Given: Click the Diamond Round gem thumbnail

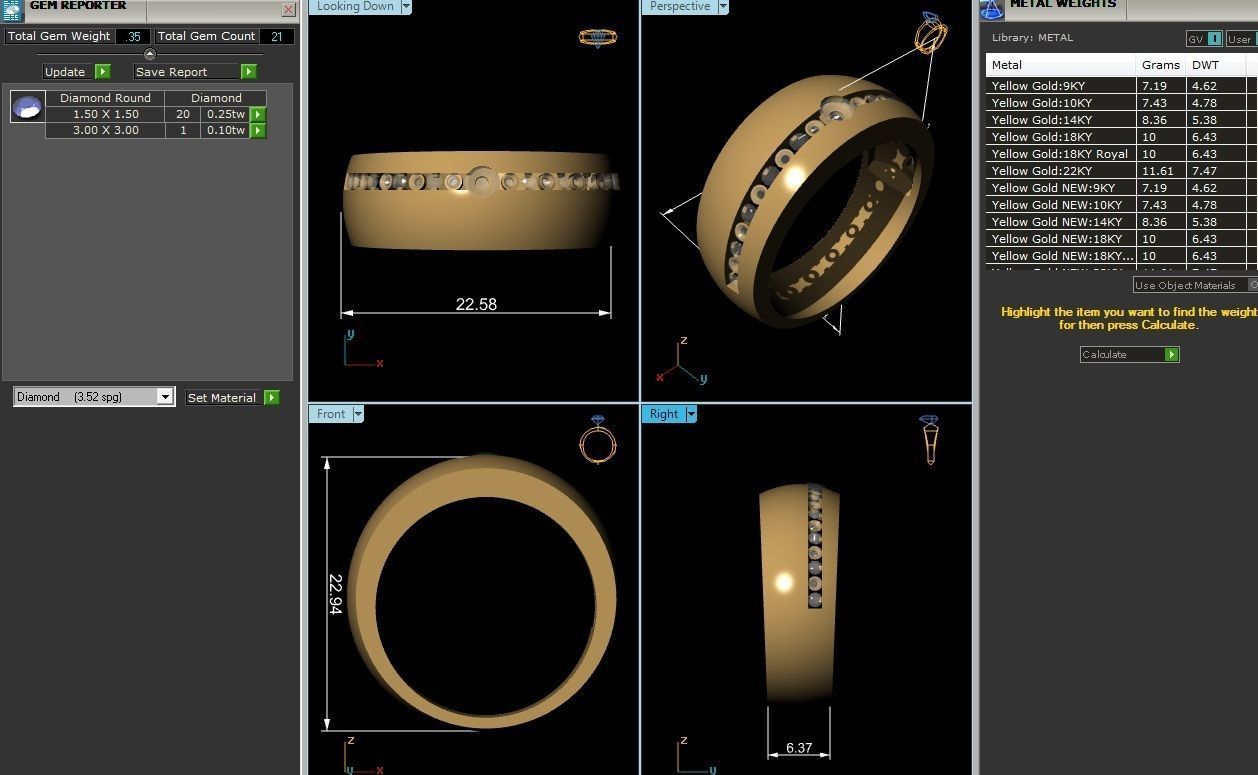Looking at the screenshot, I should pyautogui.click(x=27, y=106).
